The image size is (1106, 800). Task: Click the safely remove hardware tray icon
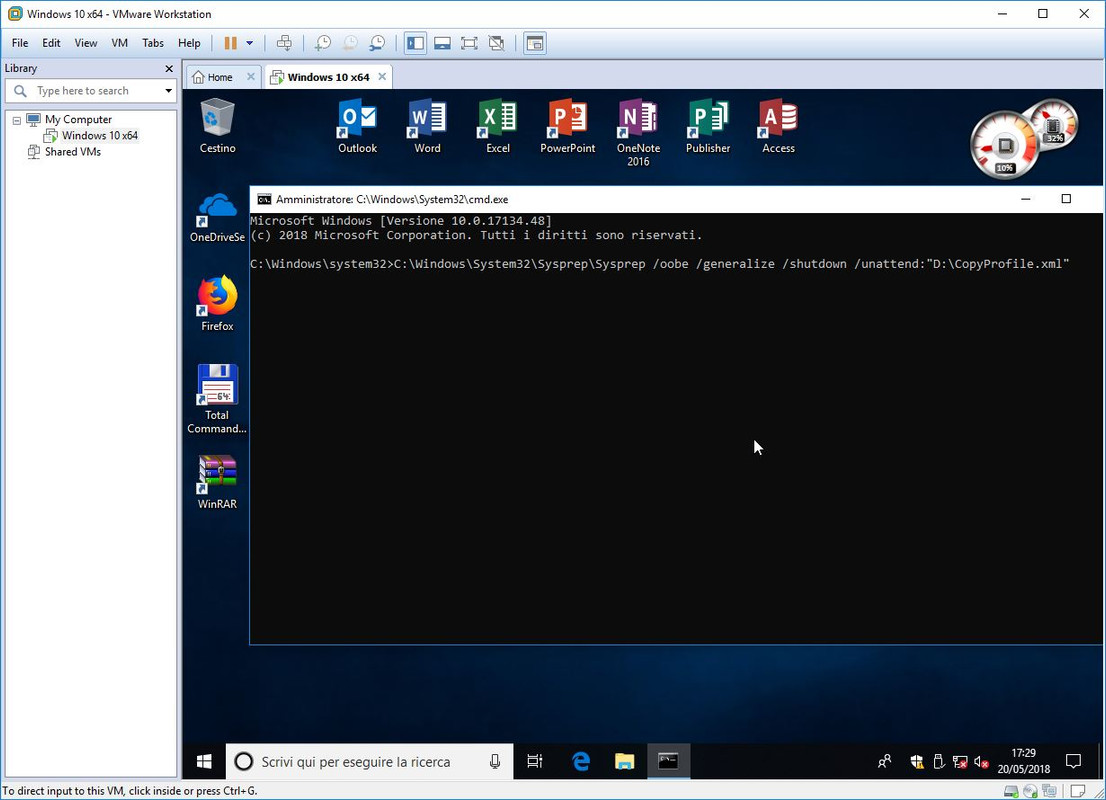(x=938, y=761)
